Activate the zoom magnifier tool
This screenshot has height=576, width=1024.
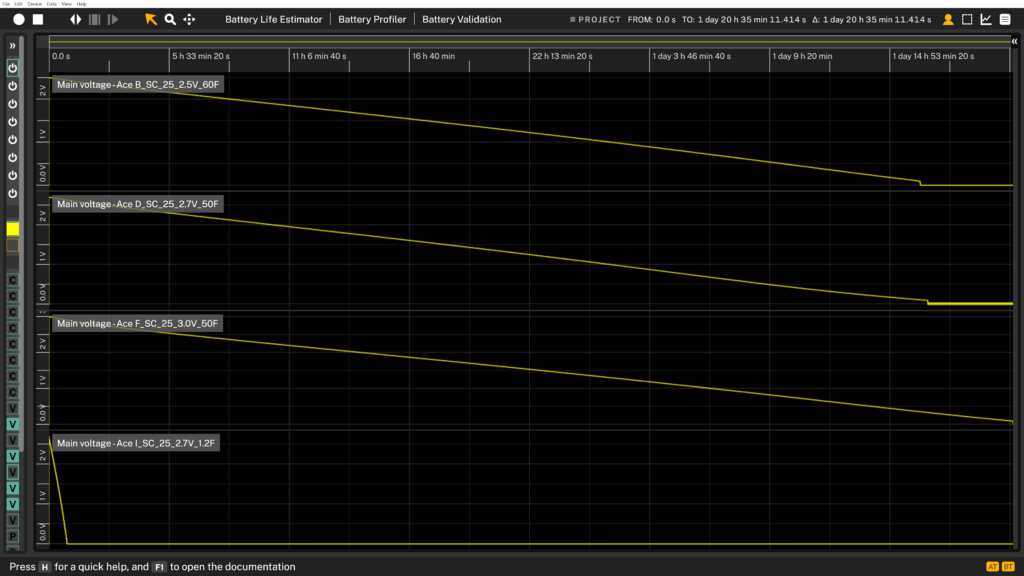click(170, 19)
